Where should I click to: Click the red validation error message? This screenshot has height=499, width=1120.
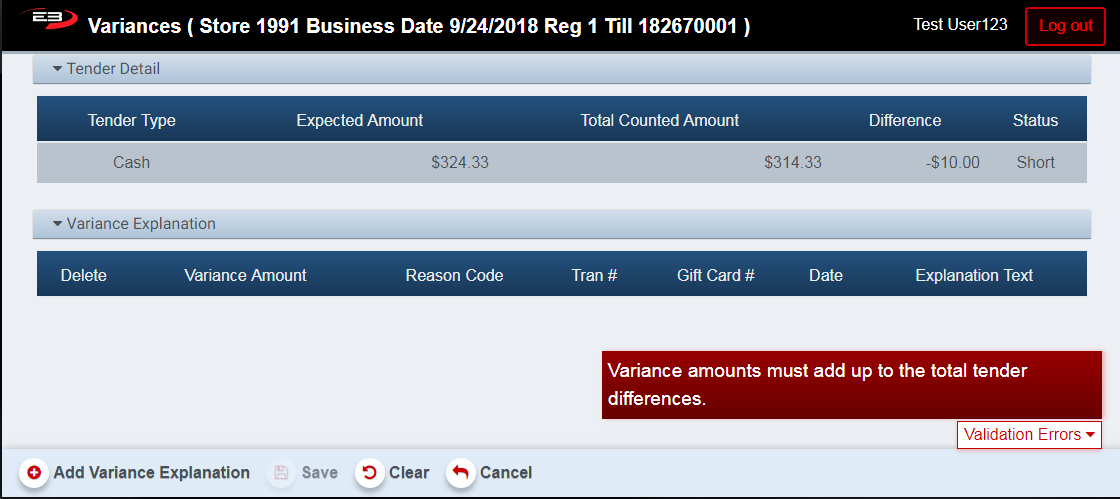point(851,385)
